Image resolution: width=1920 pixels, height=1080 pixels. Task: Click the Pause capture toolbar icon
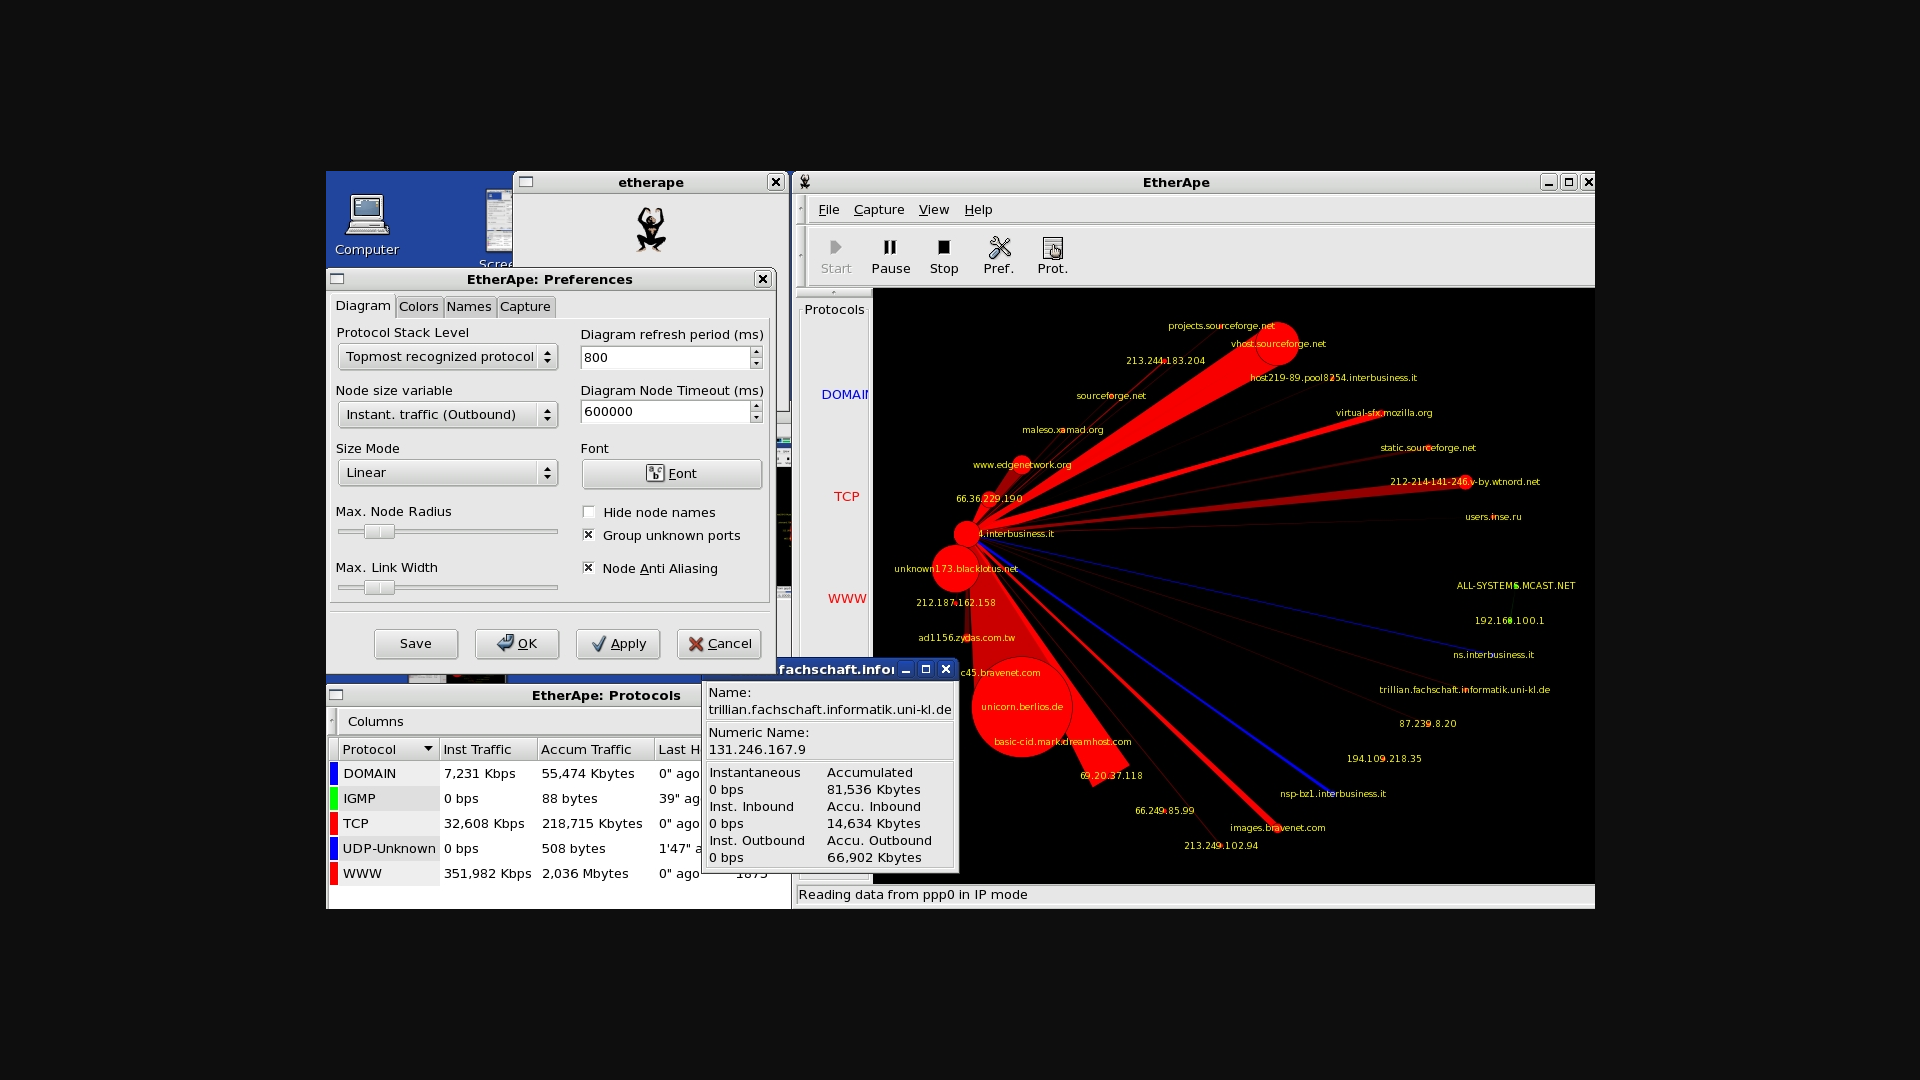(889, 248)
